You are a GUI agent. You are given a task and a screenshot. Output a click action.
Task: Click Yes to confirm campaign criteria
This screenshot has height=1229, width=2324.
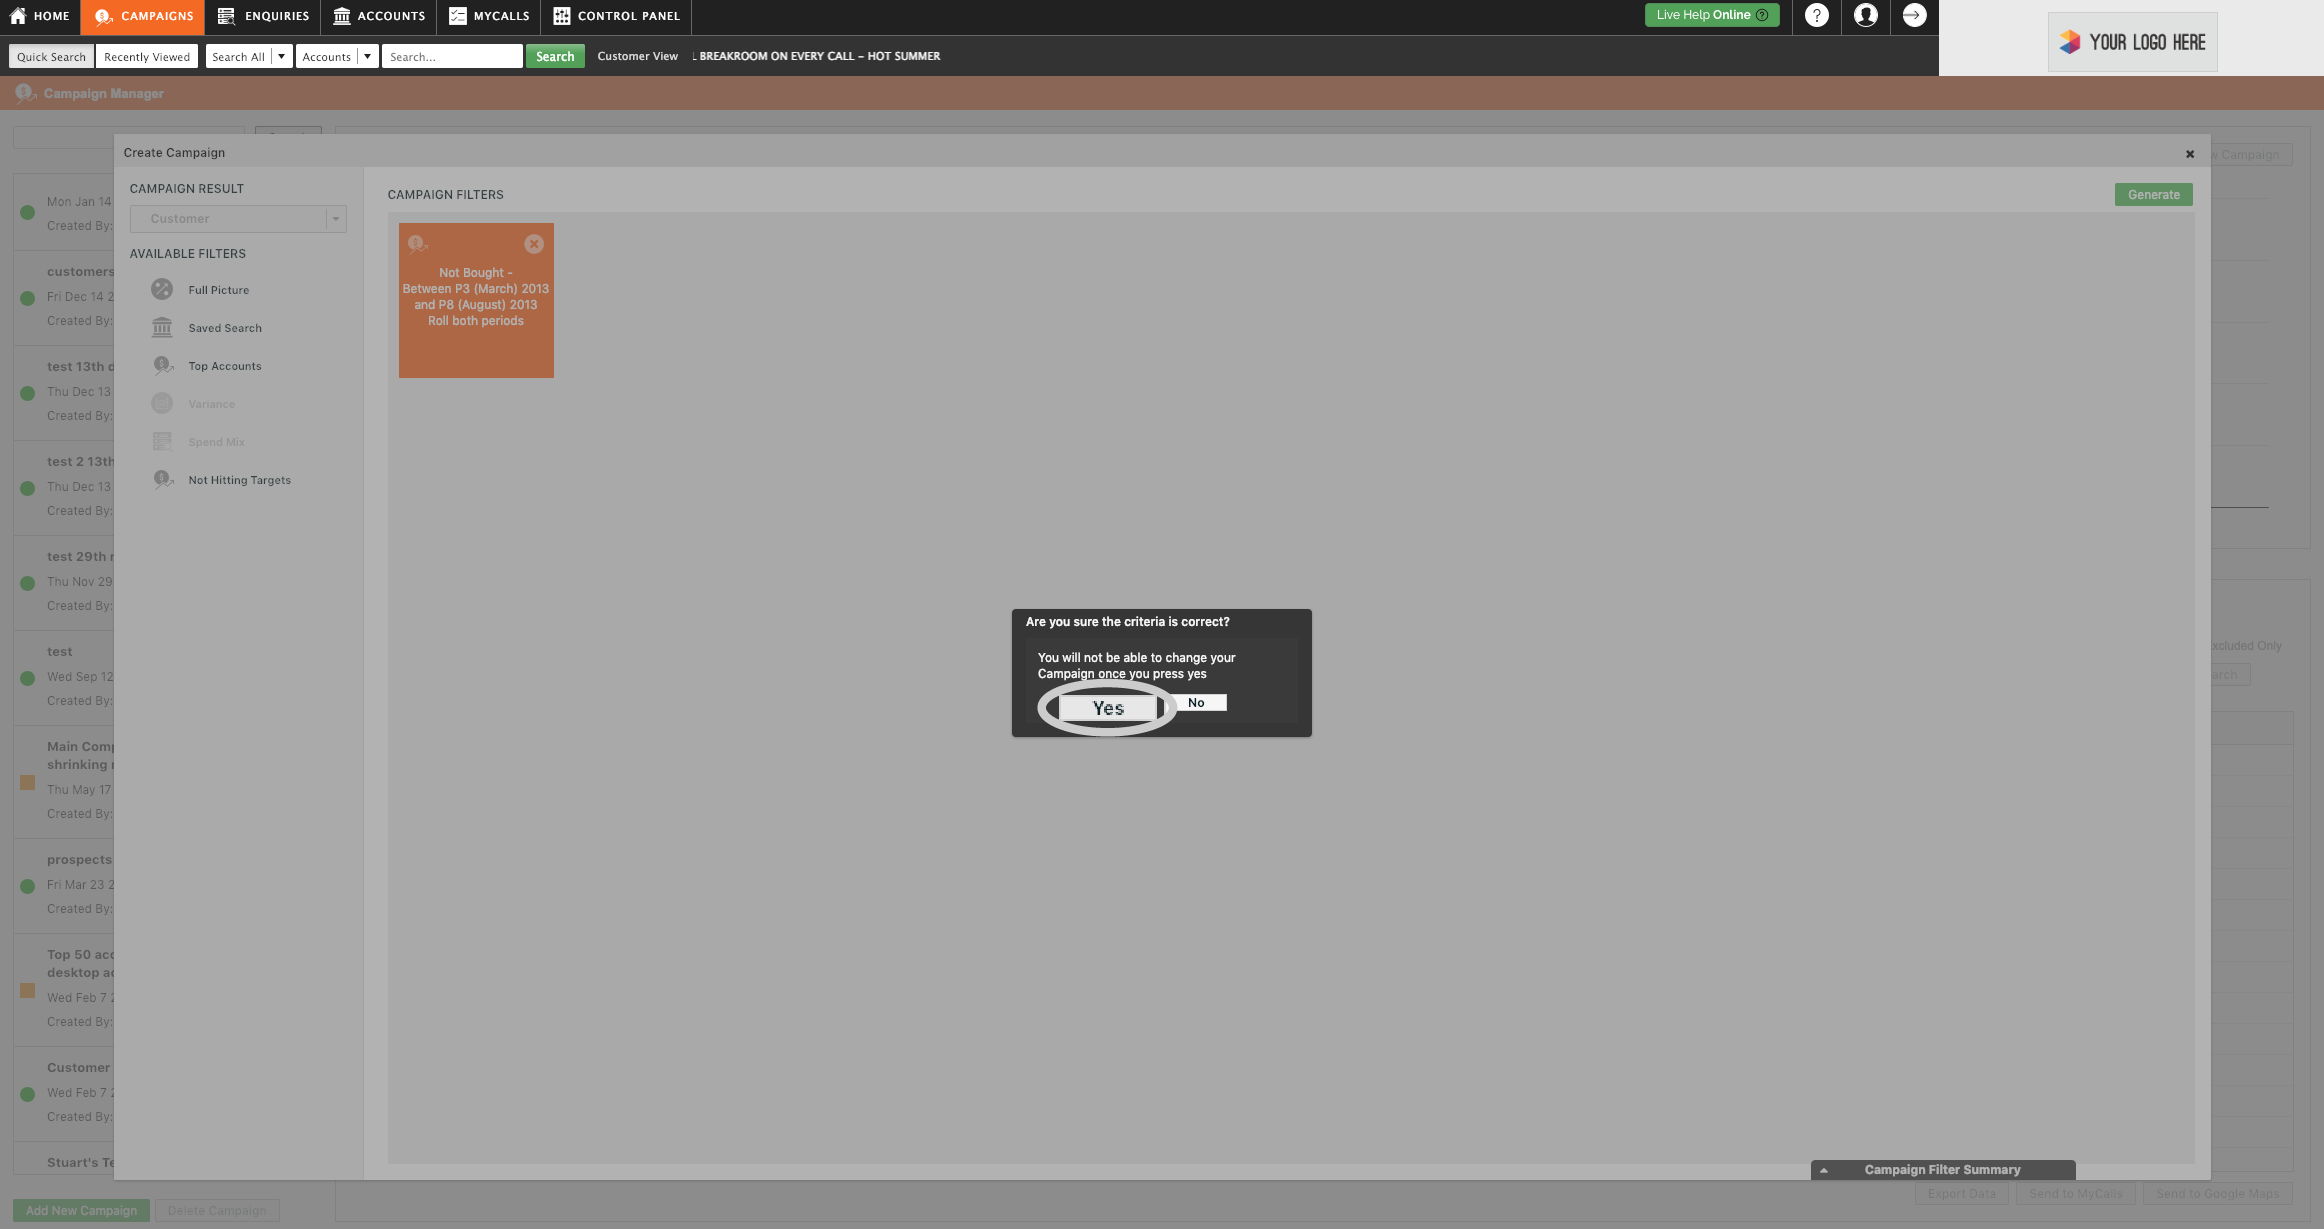pyautogui.click(x=1105, y=707)
